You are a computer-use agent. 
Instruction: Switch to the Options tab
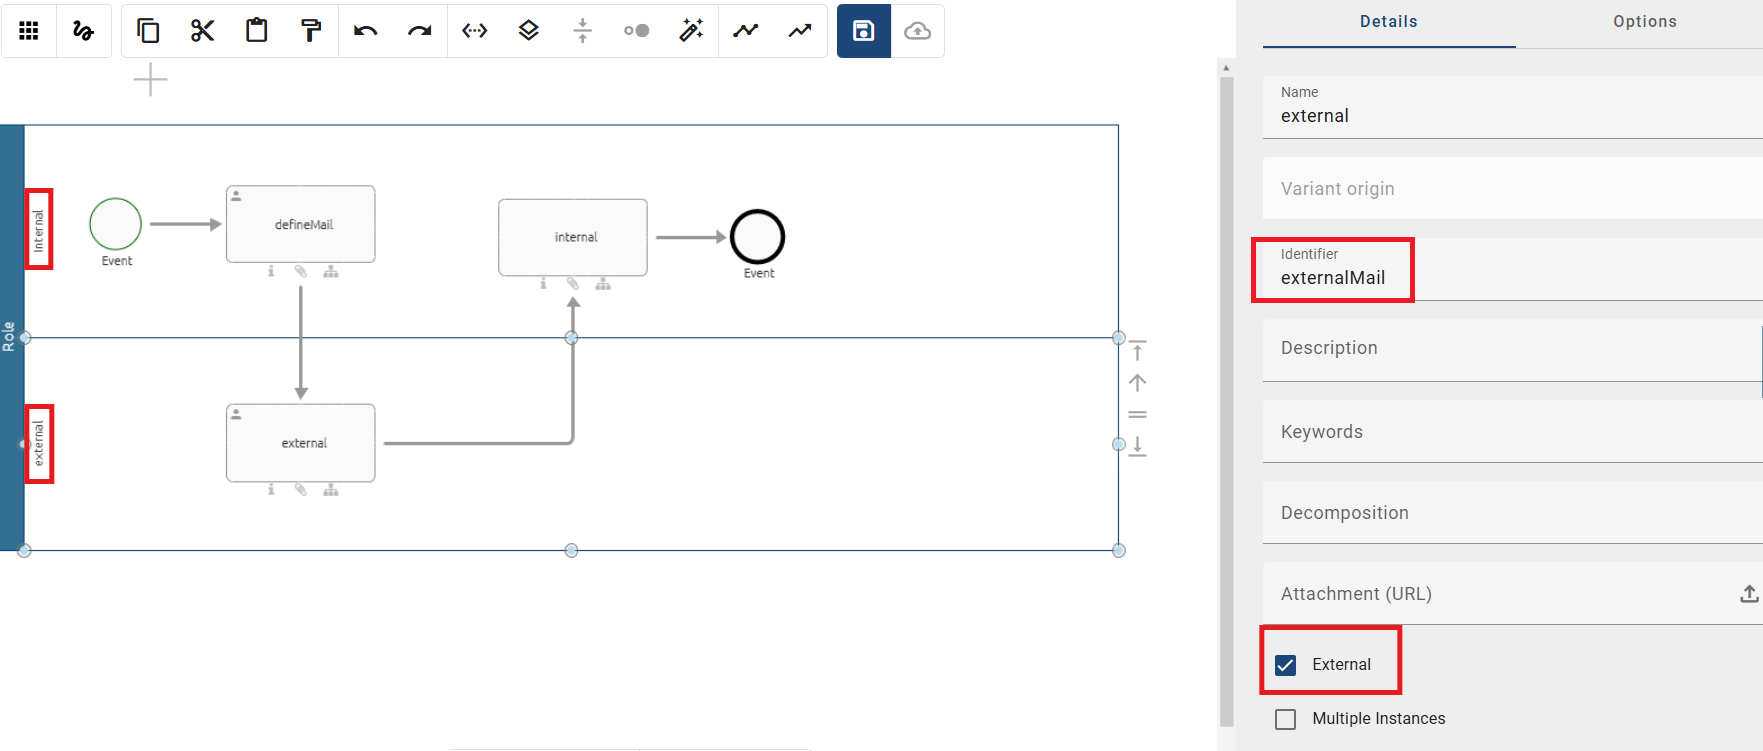tap(1644, 22)
